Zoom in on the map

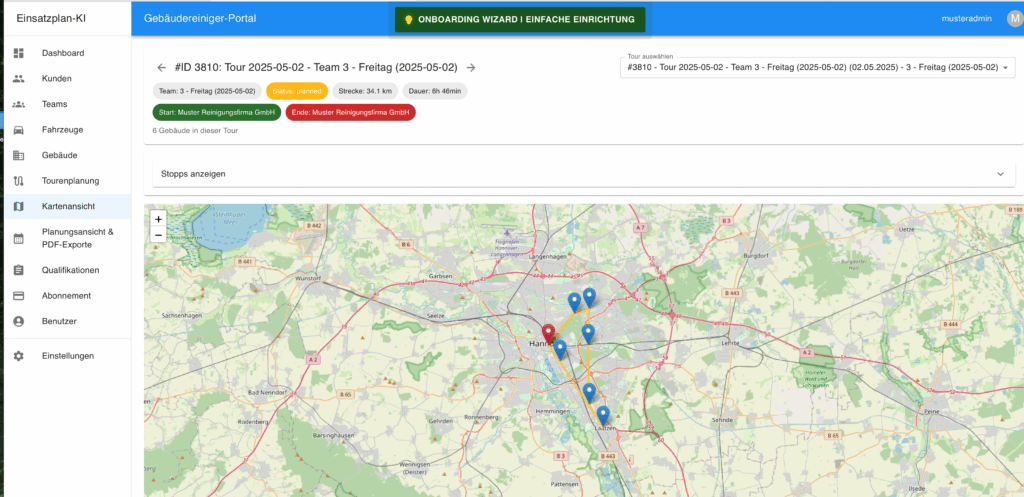(x=158, y=219)
